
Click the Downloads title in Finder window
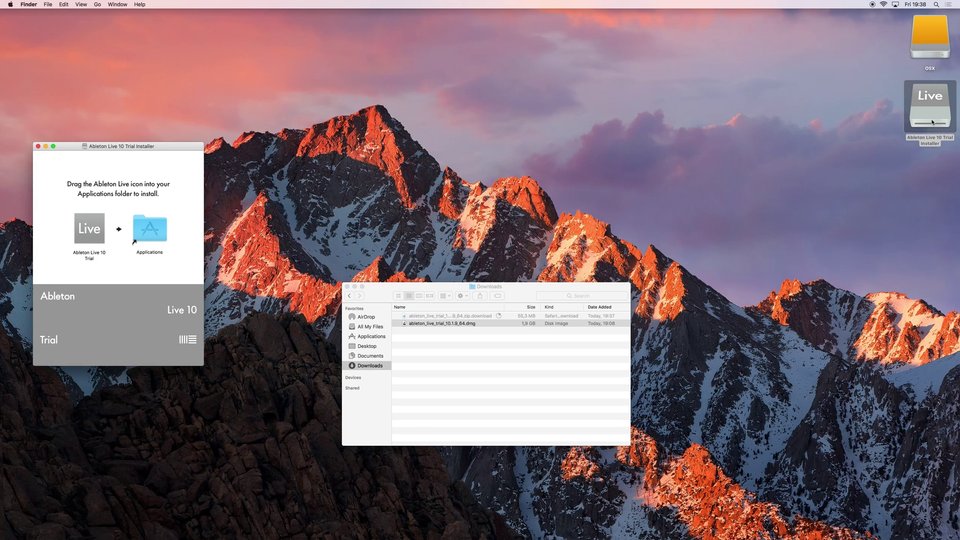[489, 287]
